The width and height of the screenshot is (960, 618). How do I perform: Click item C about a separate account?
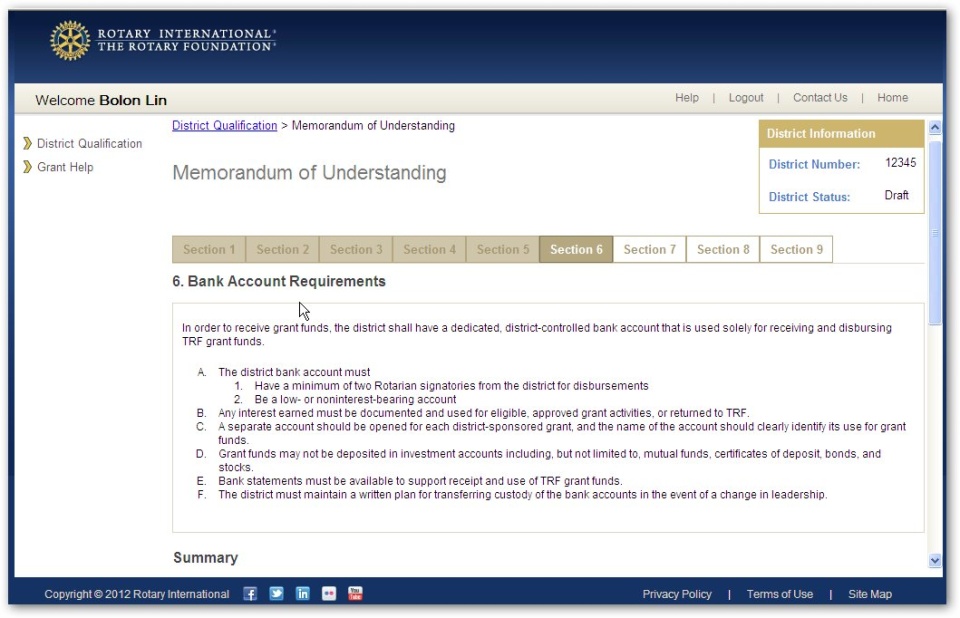click(562, 433)
